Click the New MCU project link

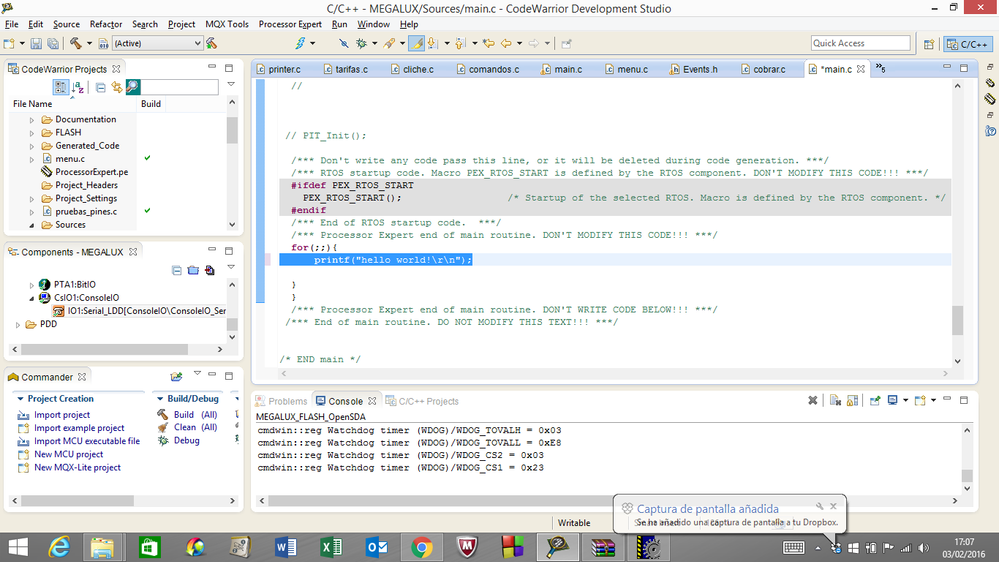(68, 454)
